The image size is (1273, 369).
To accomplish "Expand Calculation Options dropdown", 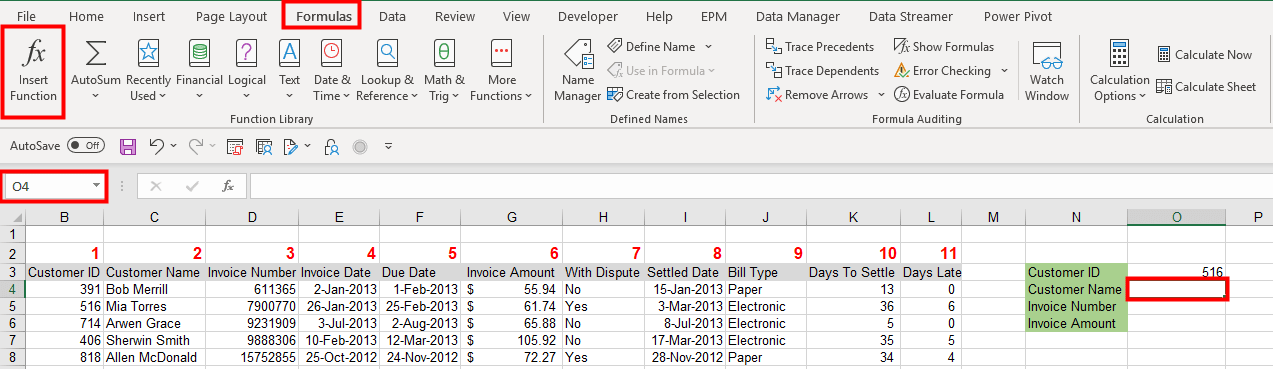I will (x=1120, y=70).
